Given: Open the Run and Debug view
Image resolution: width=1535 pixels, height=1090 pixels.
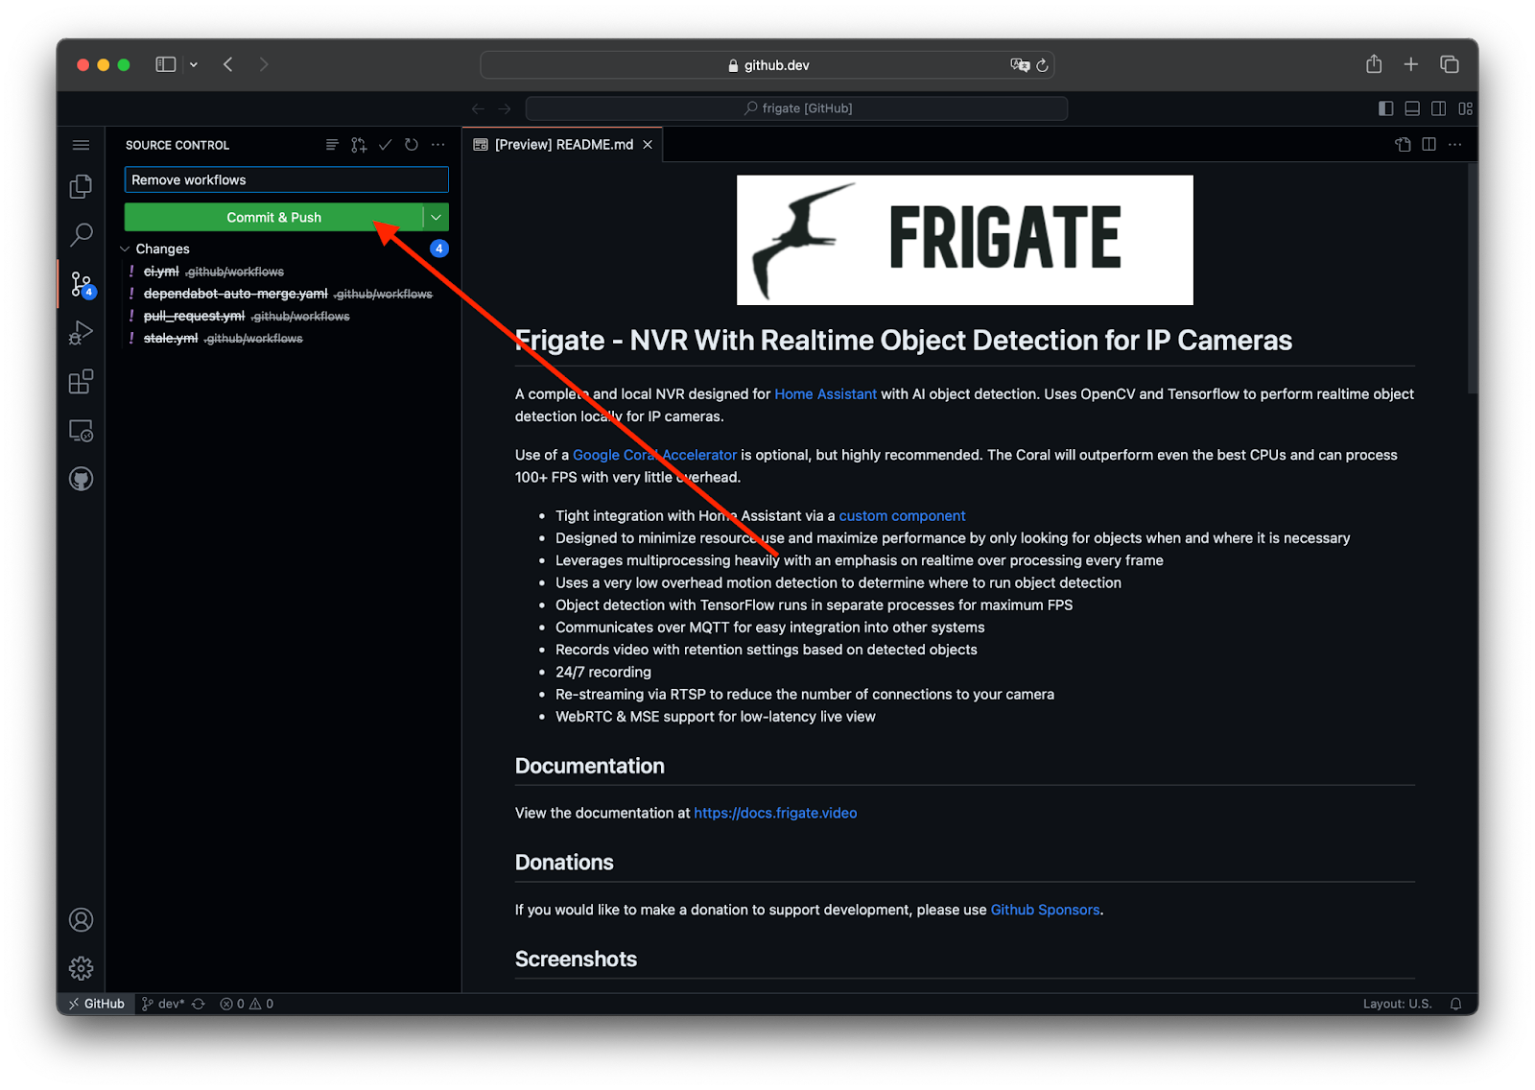Looking at the screenshot, I should click(81, 333).
